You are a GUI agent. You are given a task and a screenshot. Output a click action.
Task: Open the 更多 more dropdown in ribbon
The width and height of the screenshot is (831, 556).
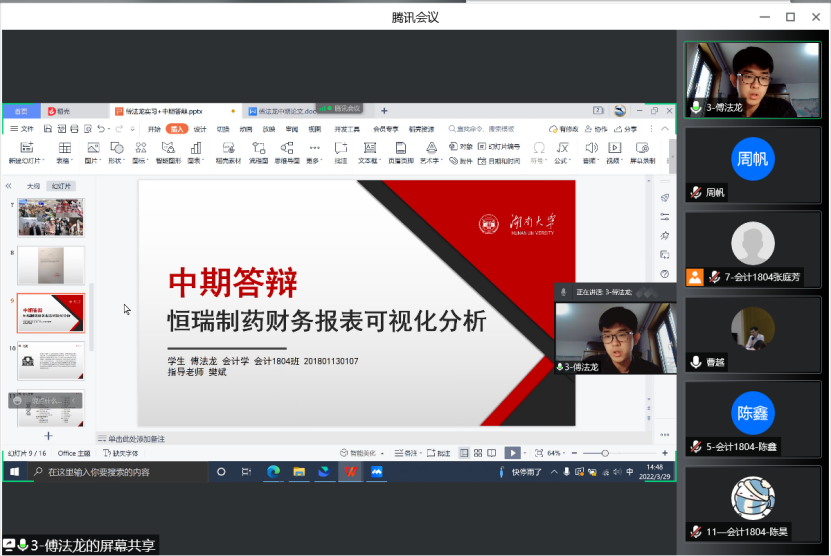[314, 153]
